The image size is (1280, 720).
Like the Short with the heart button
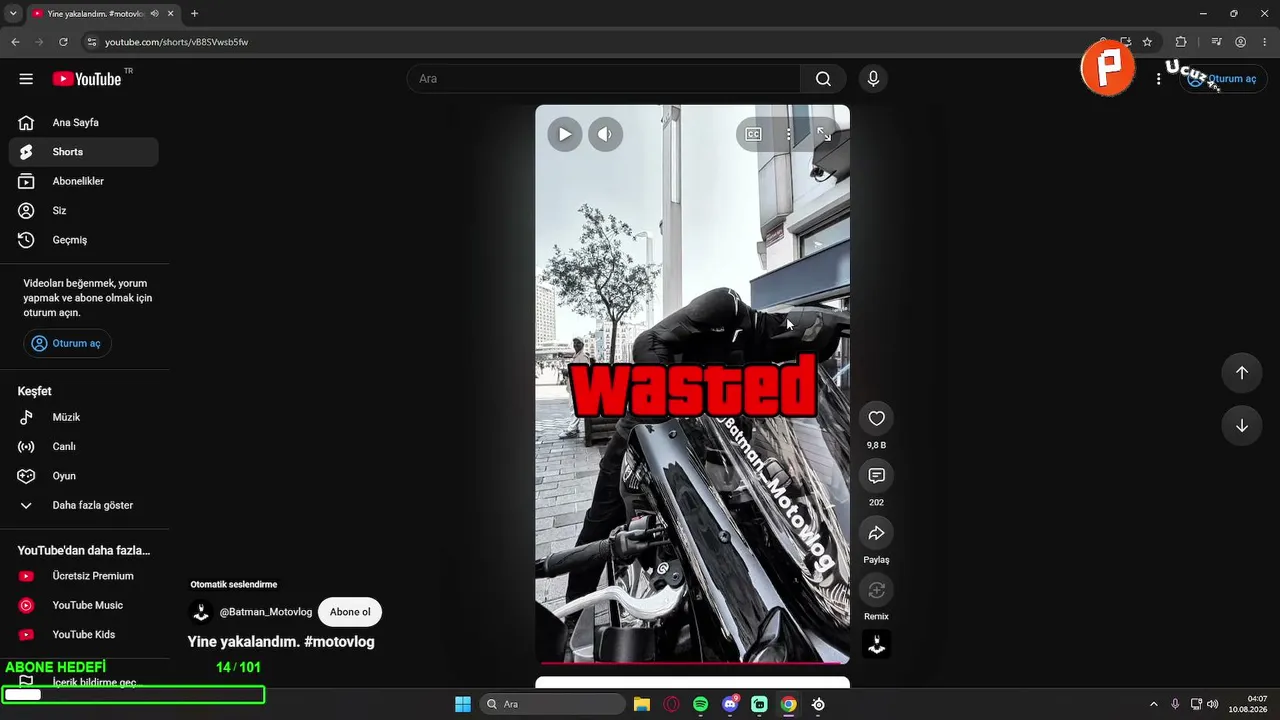coord(876,418)
